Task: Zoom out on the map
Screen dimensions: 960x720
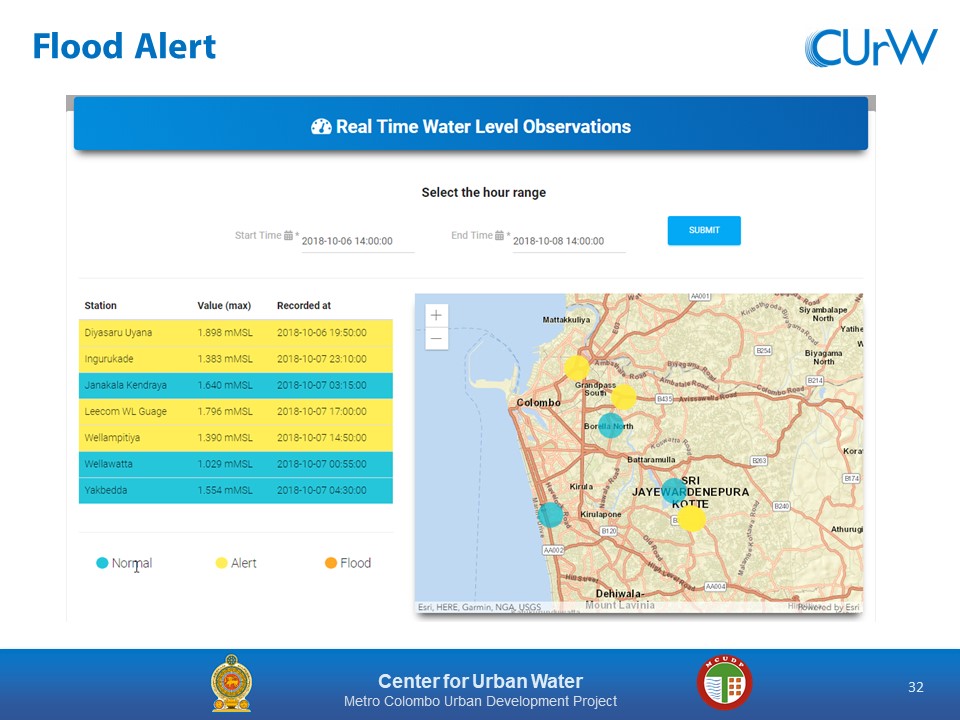Action: pyautogui.click(x=436, y=338)
